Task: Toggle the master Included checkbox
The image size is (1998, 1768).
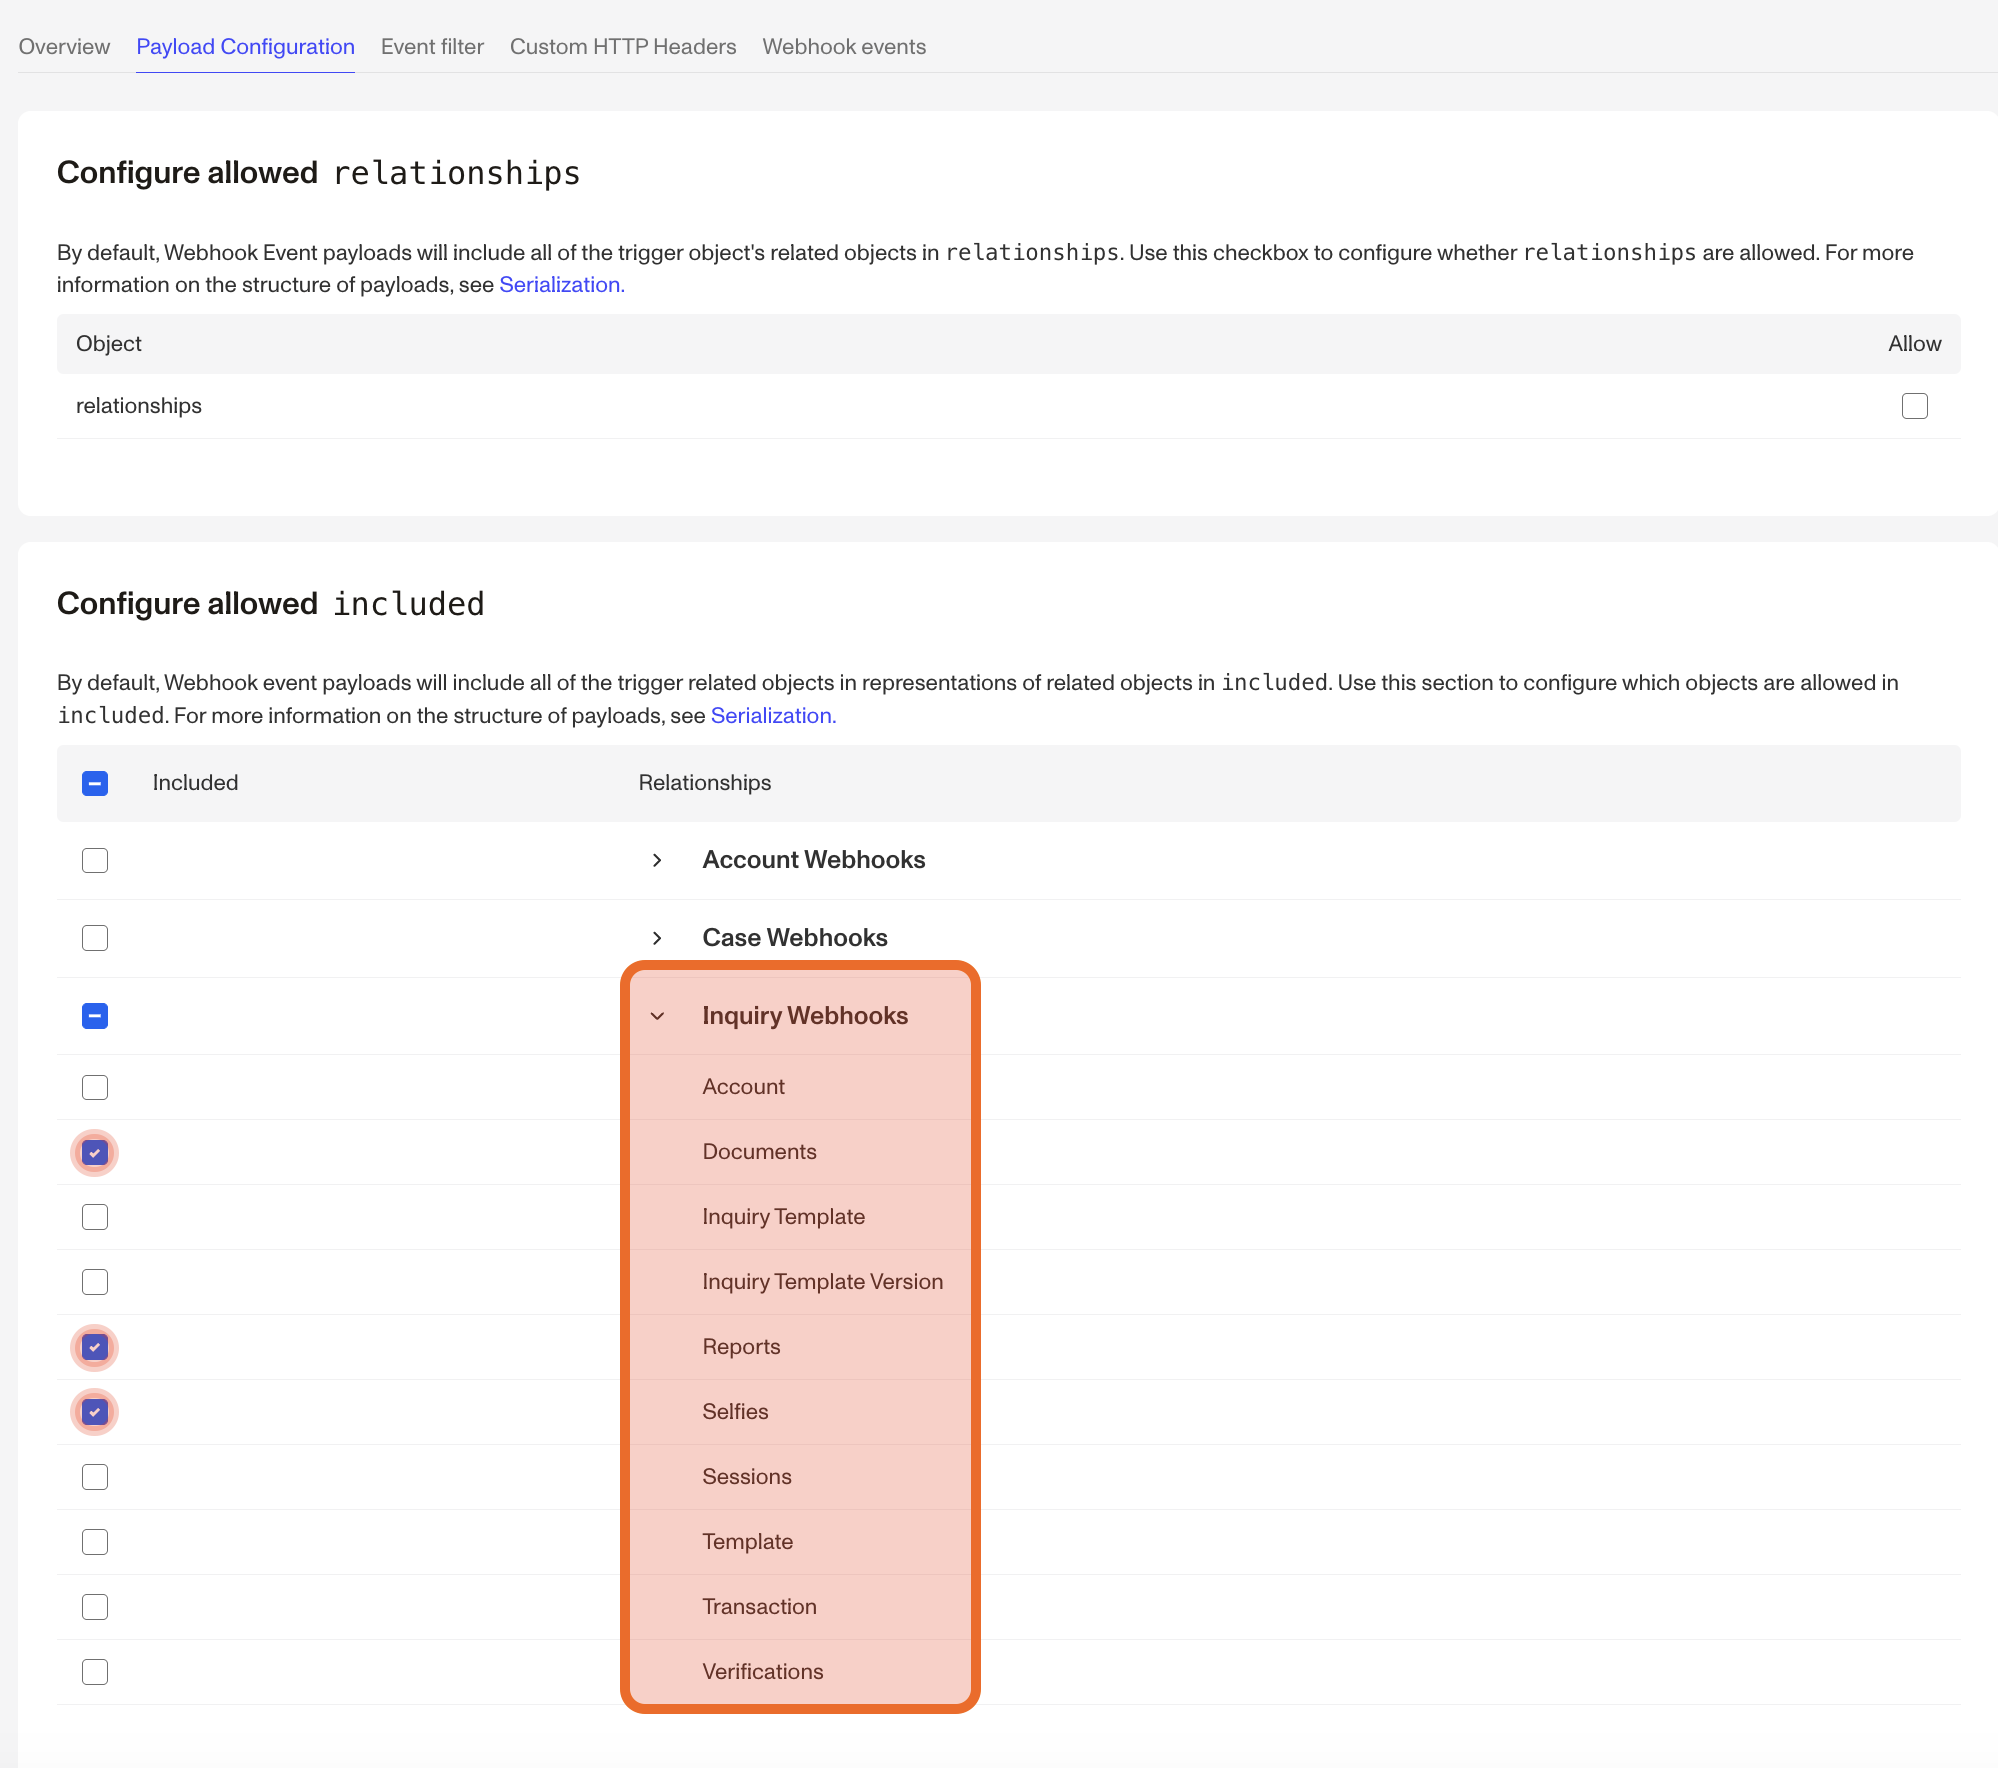Action: coord(94,783)
